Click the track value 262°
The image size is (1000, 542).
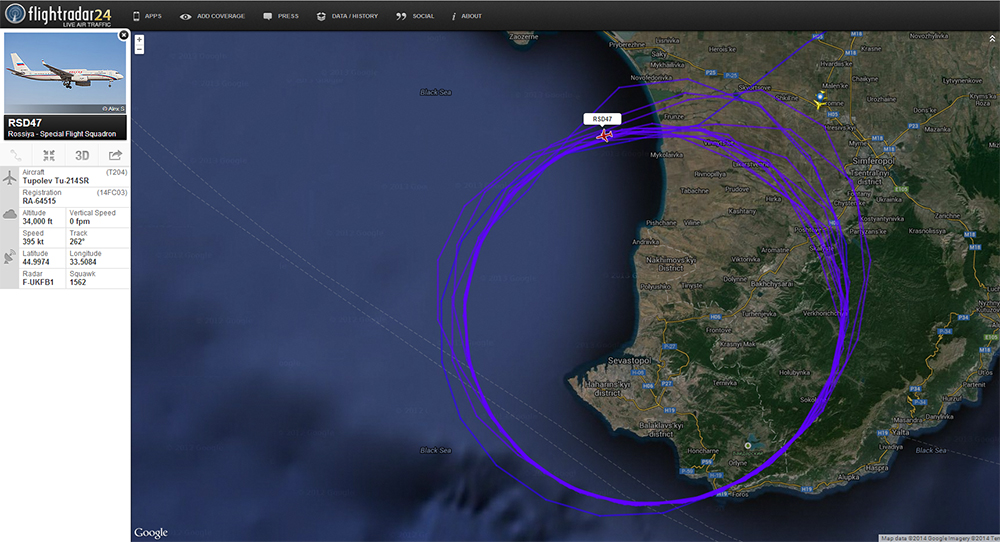(x=77, y=242)
